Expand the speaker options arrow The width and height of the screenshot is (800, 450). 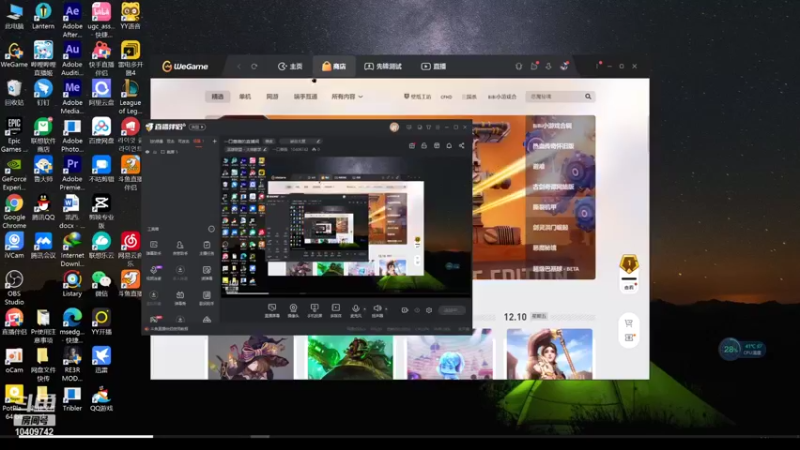click(x=386, y=309)
